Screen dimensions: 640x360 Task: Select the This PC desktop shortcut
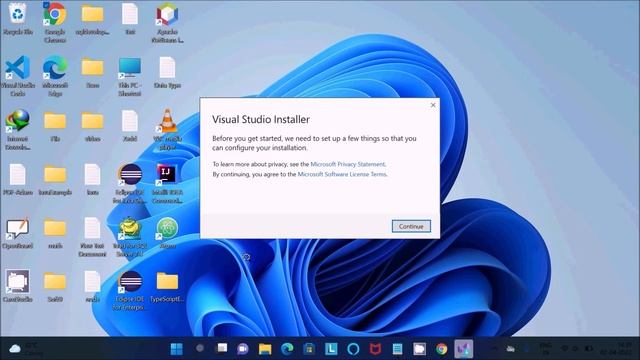tap(130, 76)
